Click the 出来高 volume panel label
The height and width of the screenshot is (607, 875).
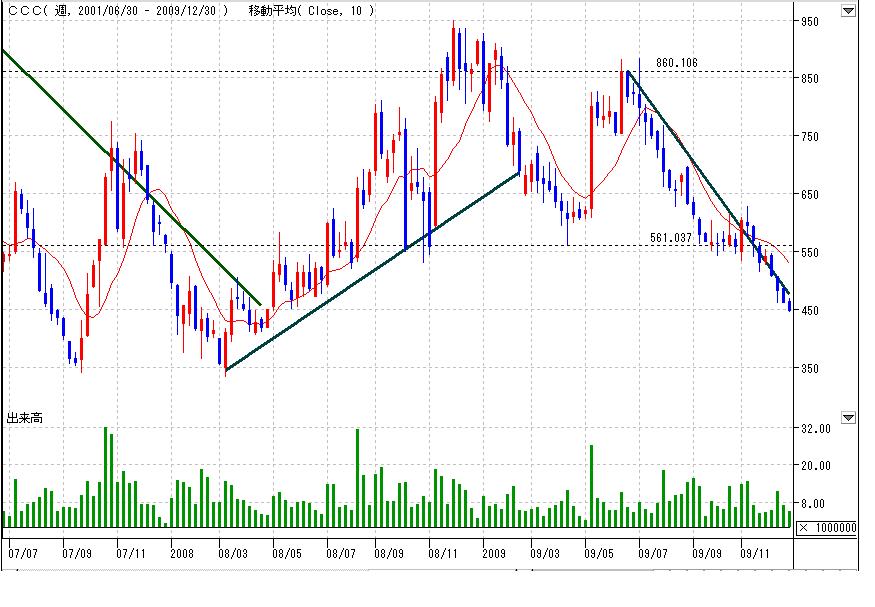[25, 417]
